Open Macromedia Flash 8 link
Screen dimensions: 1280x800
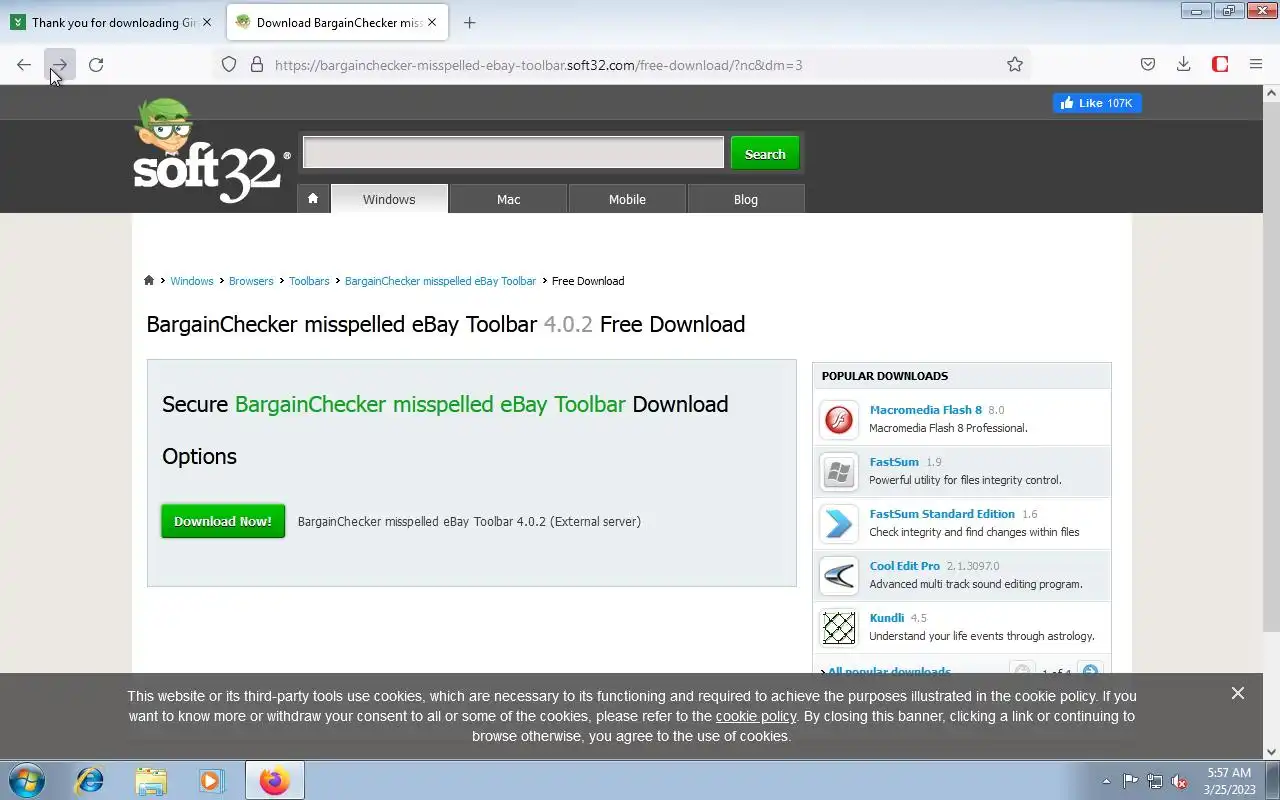925,410
